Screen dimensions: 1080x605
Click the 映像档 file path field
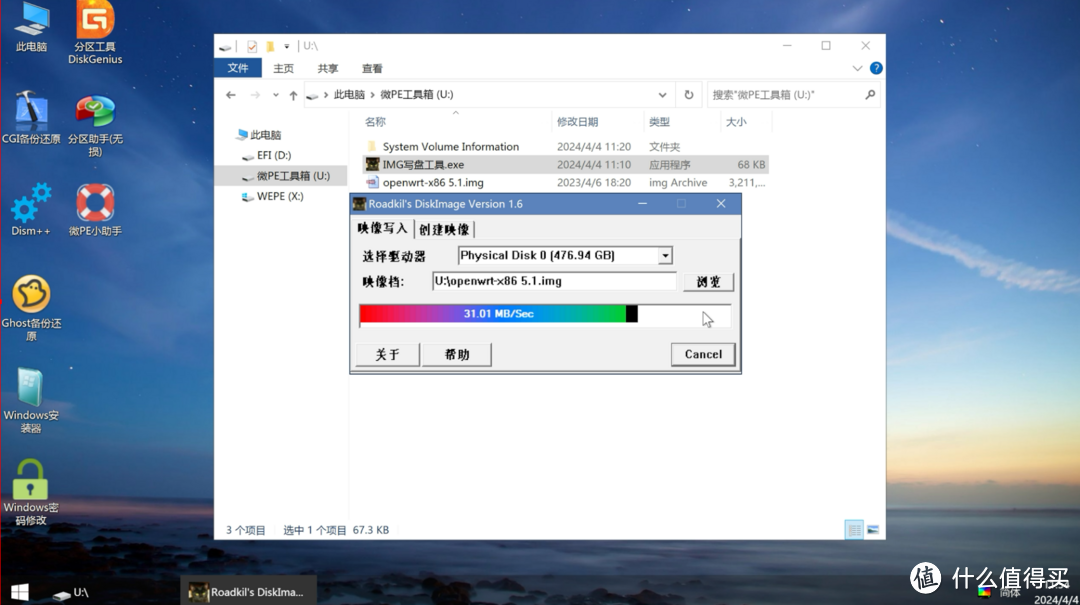(554, 281)
